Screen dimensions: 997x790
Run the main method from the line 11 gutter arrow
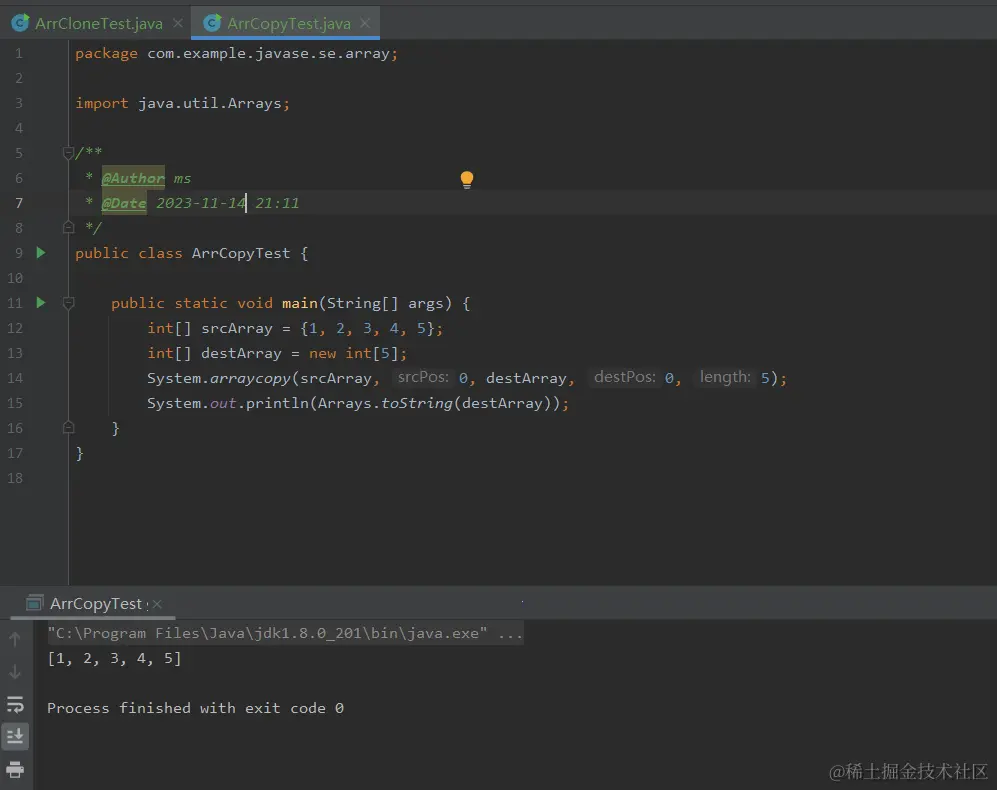point(41,303)
